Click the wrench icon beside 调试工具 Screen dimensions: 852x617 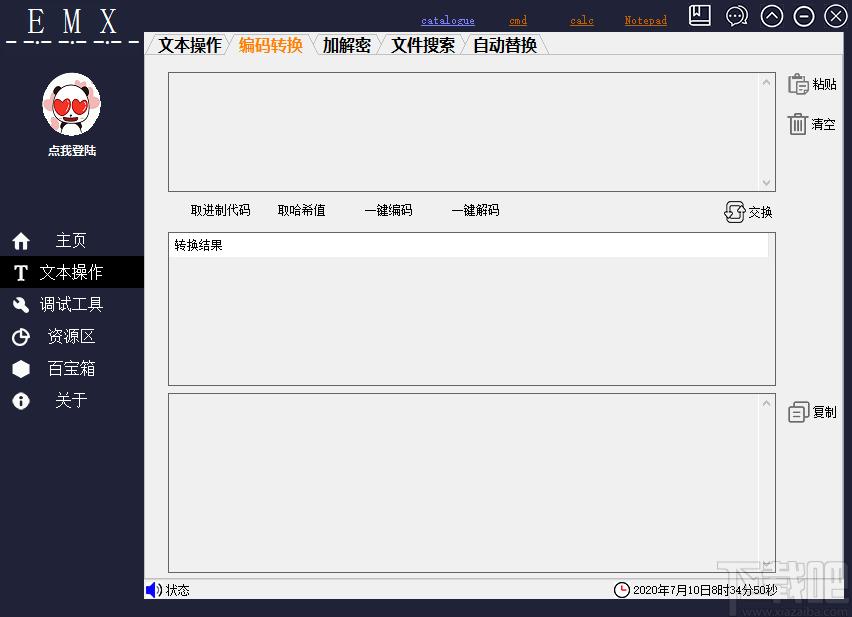pos(21,305)
